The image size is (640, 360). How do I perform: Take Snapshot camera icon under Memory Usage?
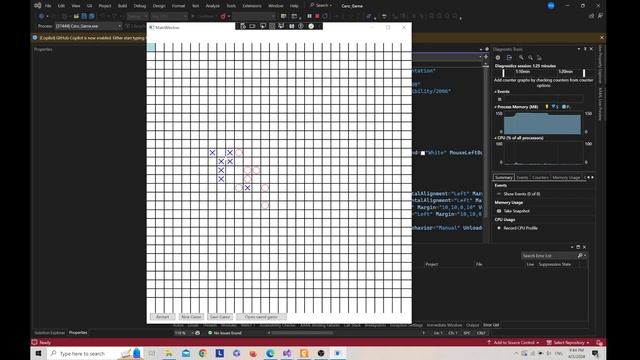(499, 211)
